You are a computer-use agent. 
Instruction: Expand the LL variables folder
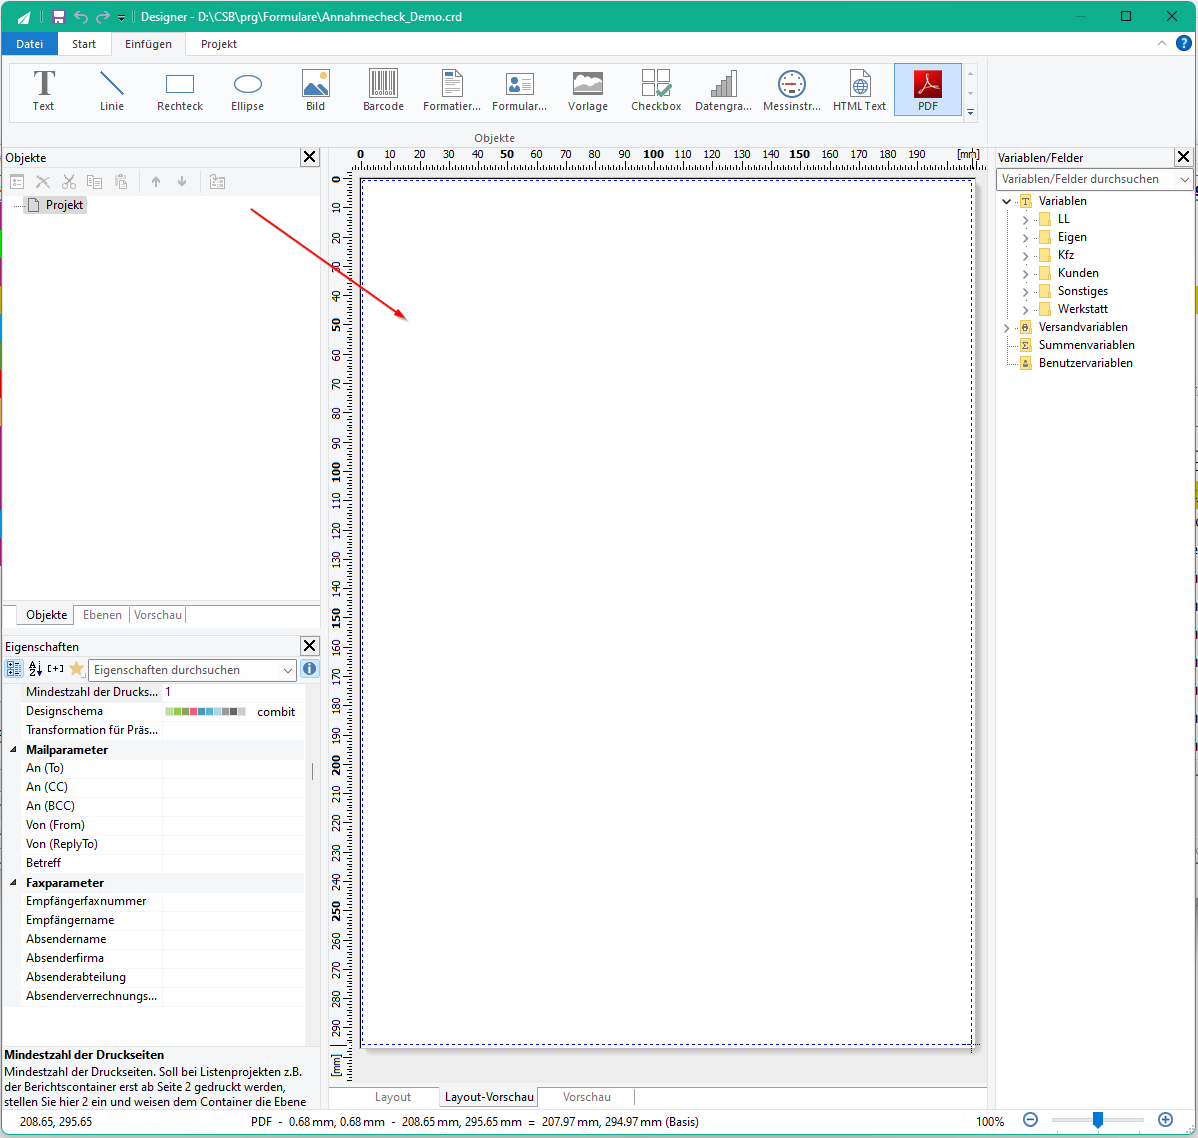1025,219
